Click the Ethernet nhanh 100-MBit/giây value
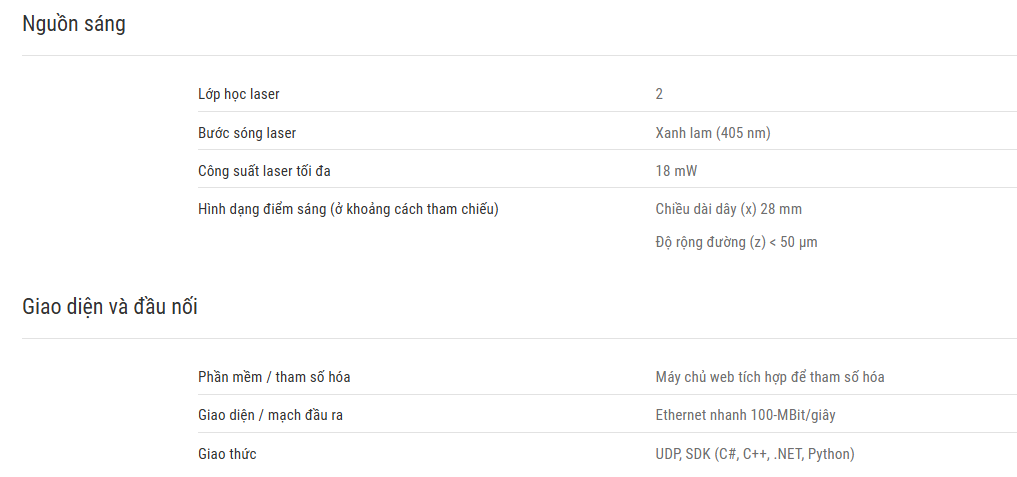1017x477 pixels. point(745,415)
